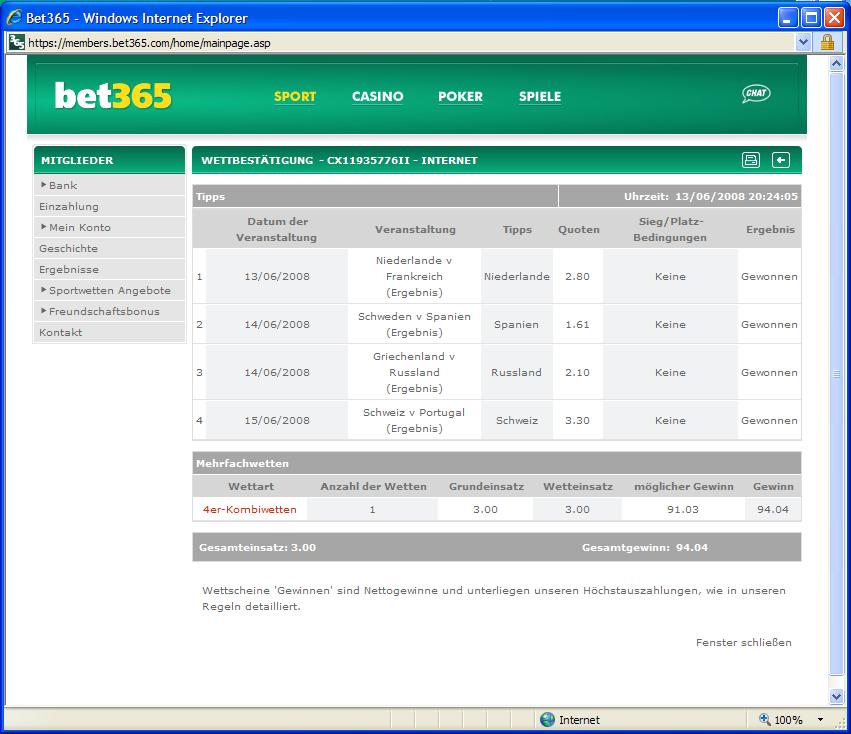Switch to the SPIELE tab
This screenshot has width=851, height=734.
click(540, 97)
